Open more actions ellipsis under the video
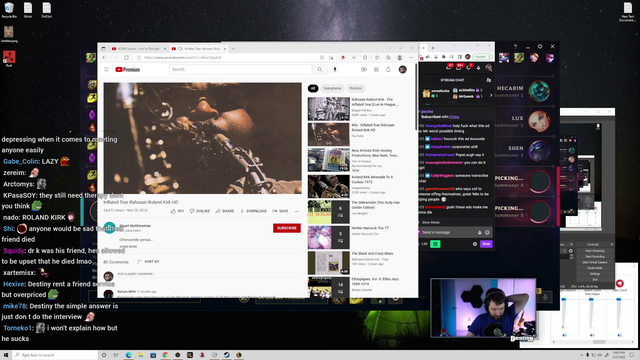 pos(297,211)
